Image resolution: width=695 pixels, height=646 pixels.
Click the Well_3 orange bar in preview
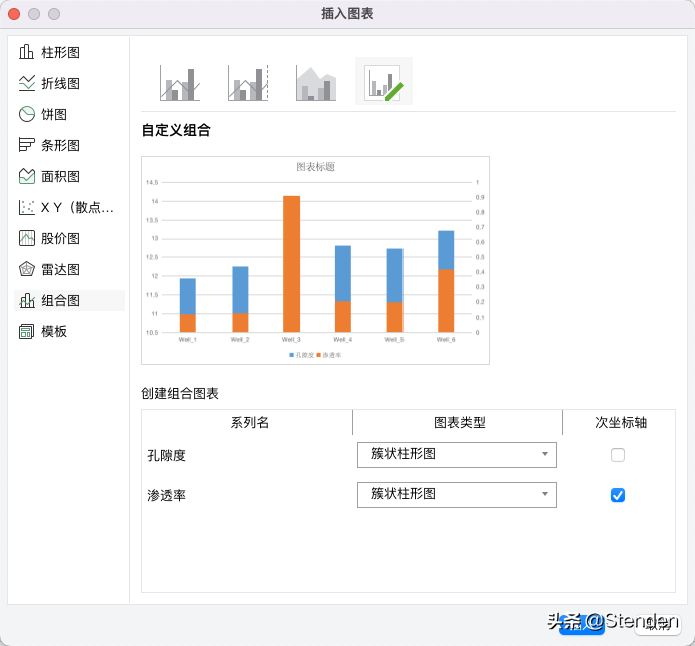(x=291, y=264)
